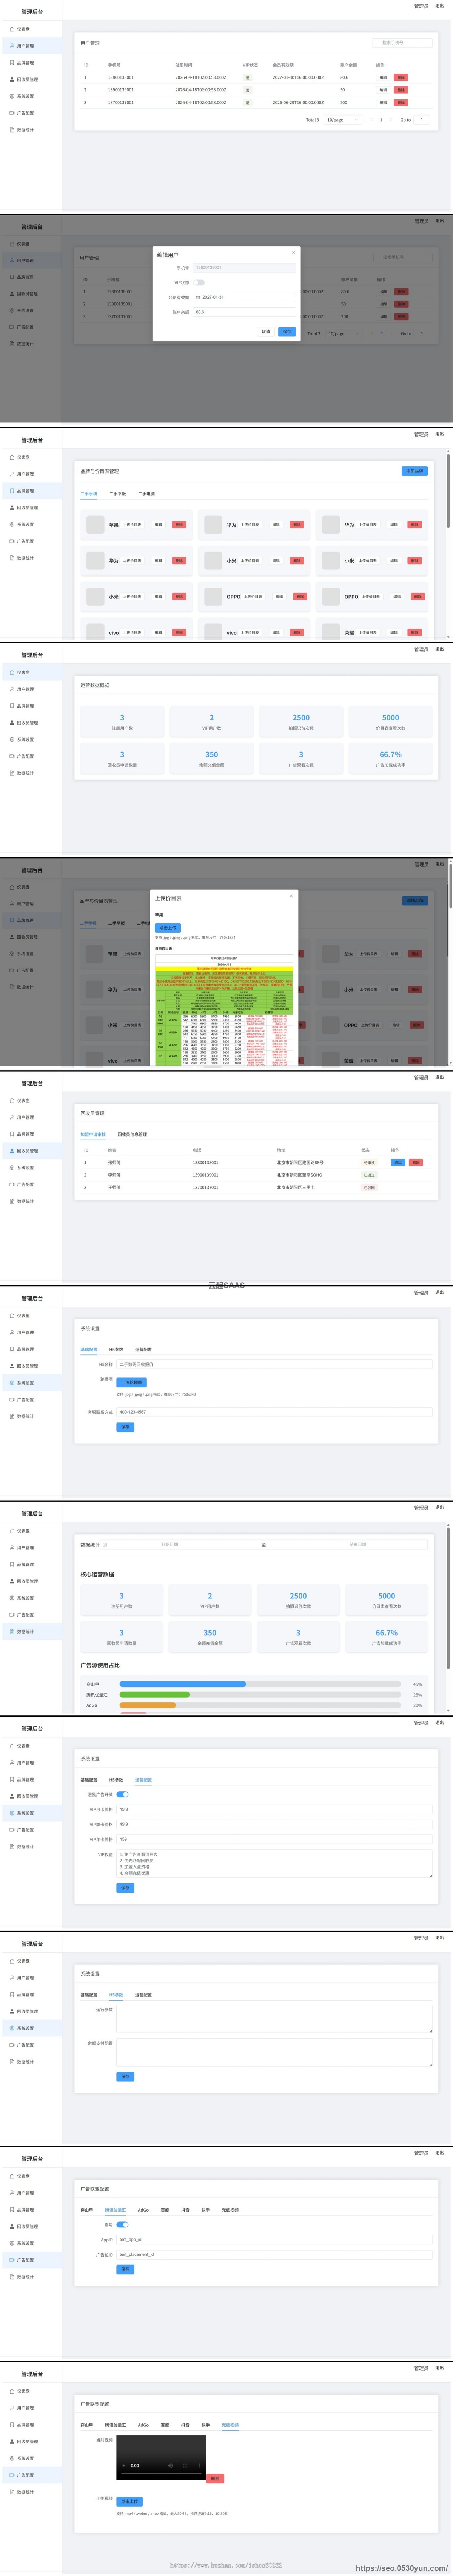Open start date picker on 数据统计 page

170,1544
